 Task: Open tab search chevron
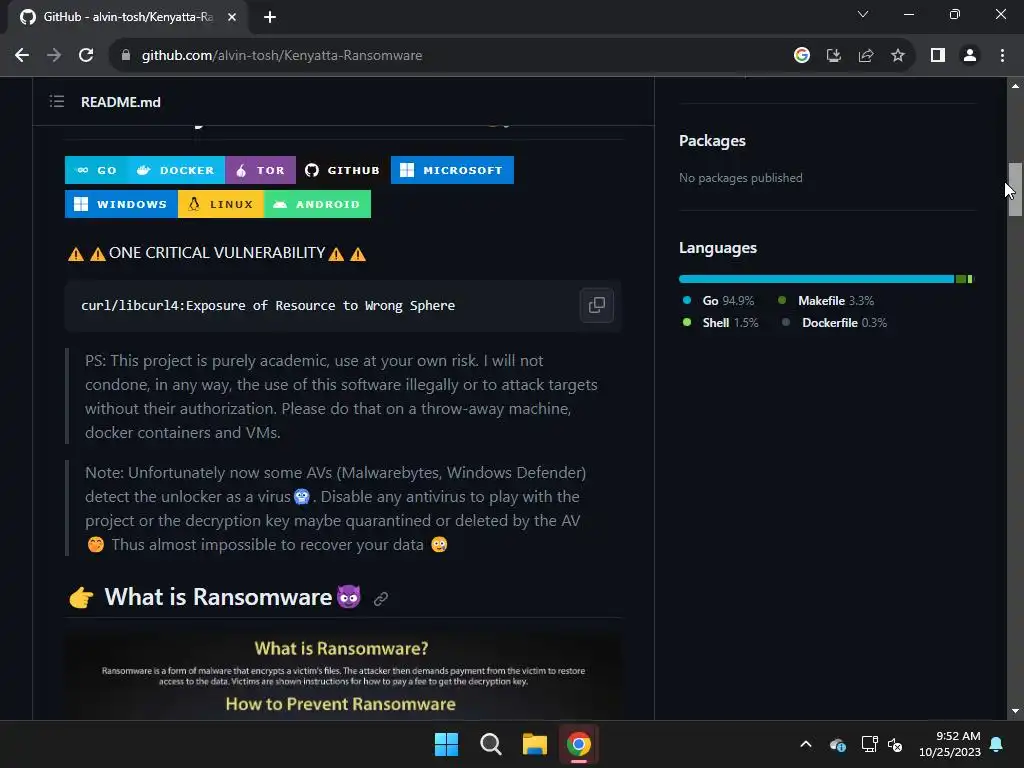(x=863, y=14)
